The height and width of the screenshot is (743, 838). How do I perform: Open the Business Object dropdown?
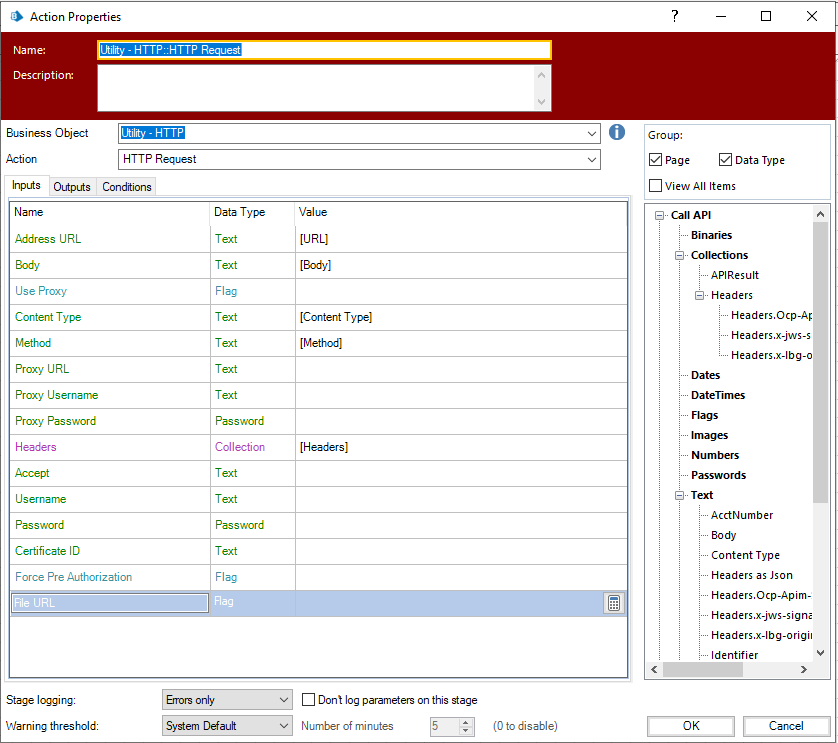click(x=593, y=133)
